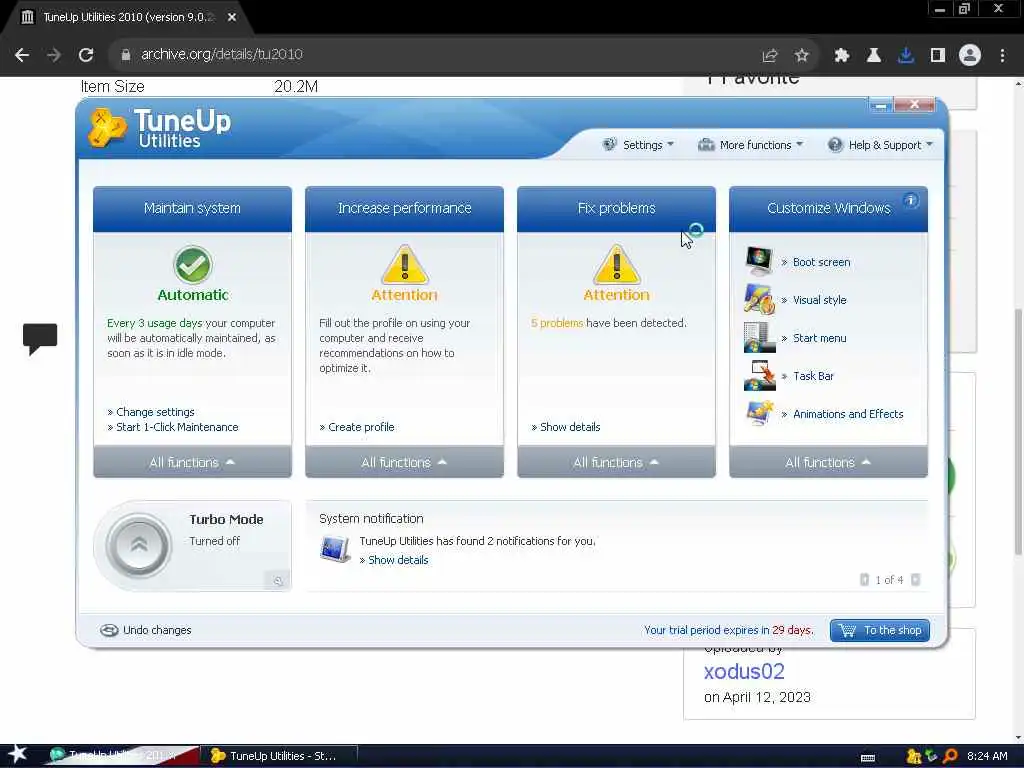
Task: Expand All functions under Customize Windows
Action: (828, 462)
